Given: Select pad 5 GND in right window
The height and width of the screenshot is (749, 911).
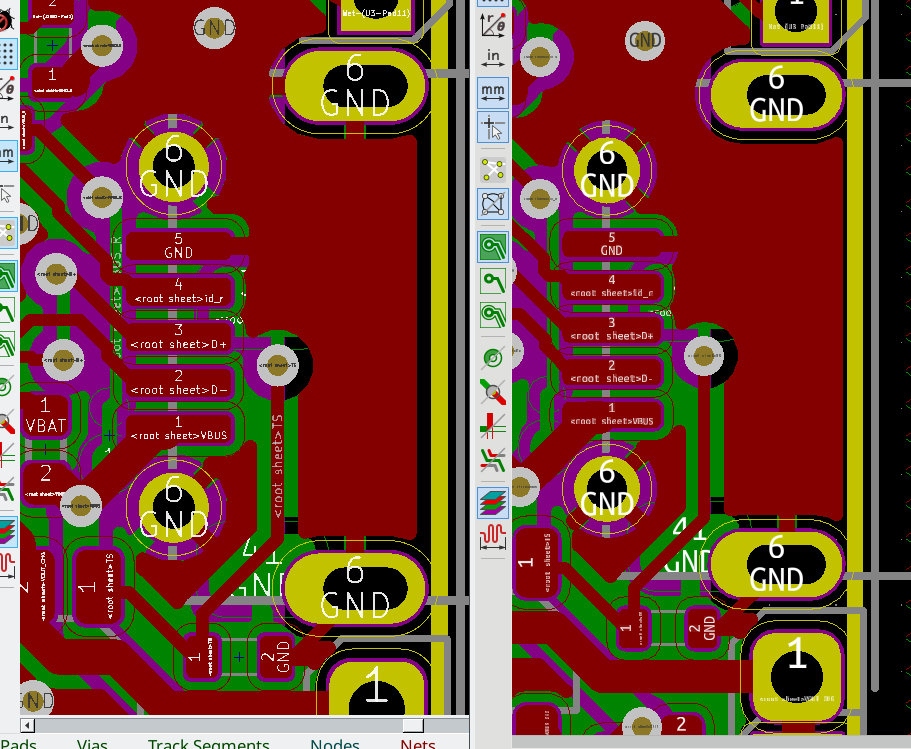Looking at the screenshot, I should [611, 244].
